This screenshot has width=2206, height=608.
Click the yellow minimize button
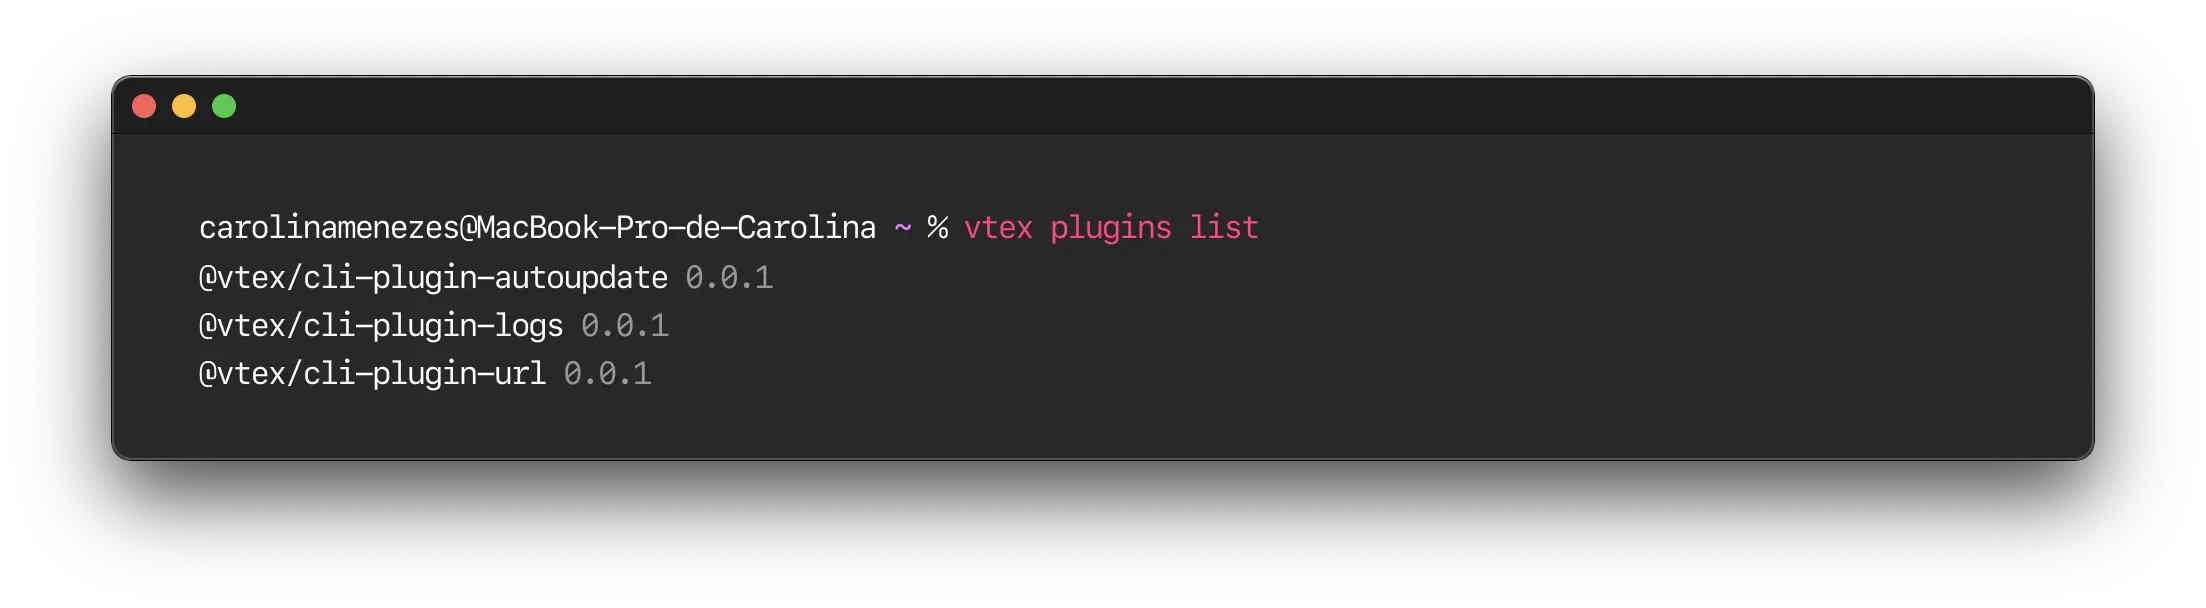tap(184, 104)
